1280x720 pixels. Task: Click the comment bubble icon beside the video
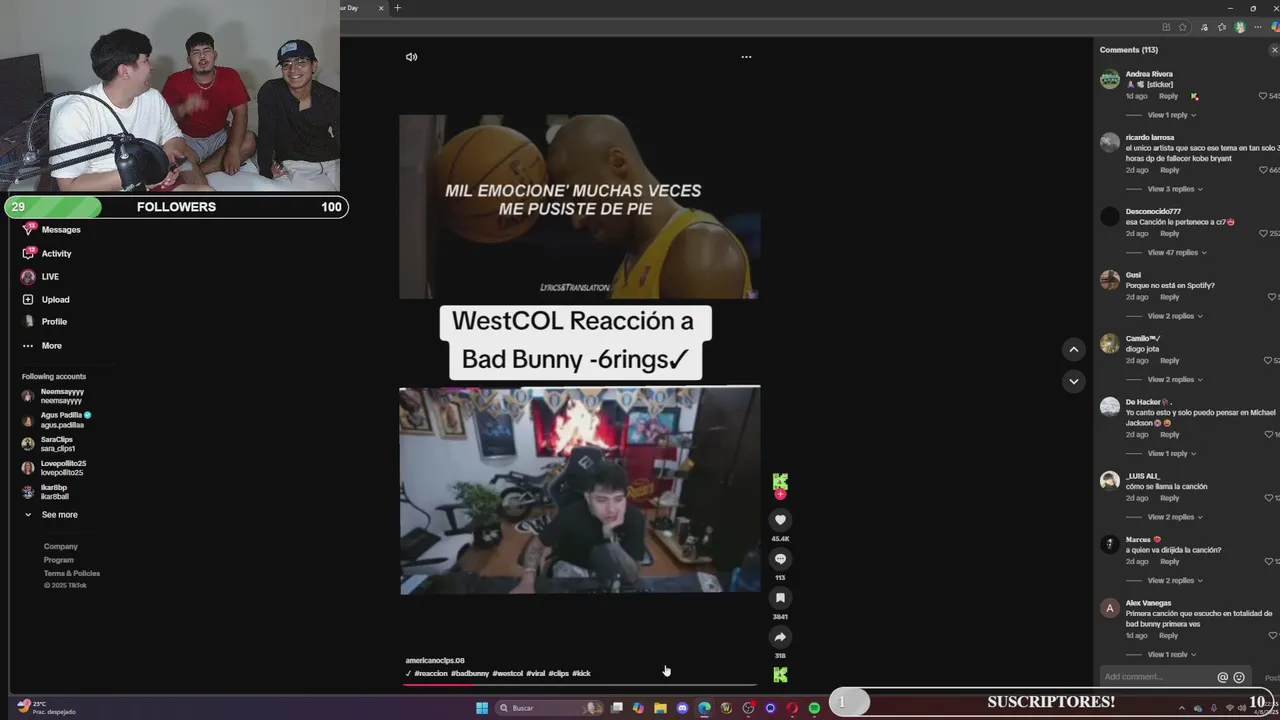pyautogui.click(x=780, y=559)
